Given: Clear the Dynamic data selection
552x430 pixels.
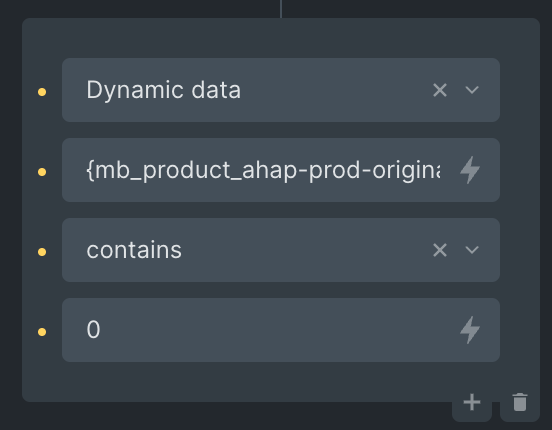Looking at the screenshot, I should [440, 90].
